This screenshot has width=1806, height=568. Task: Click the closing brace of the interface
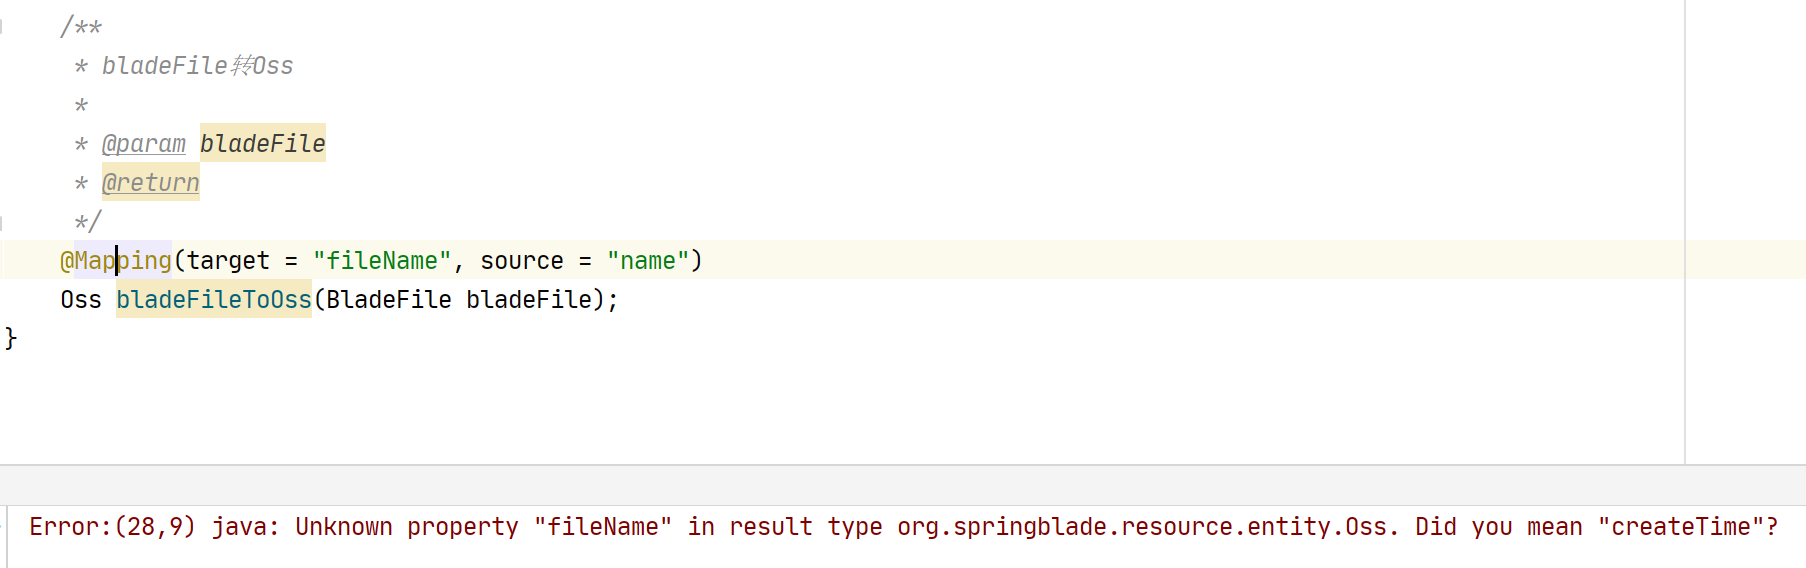[11, 339]
